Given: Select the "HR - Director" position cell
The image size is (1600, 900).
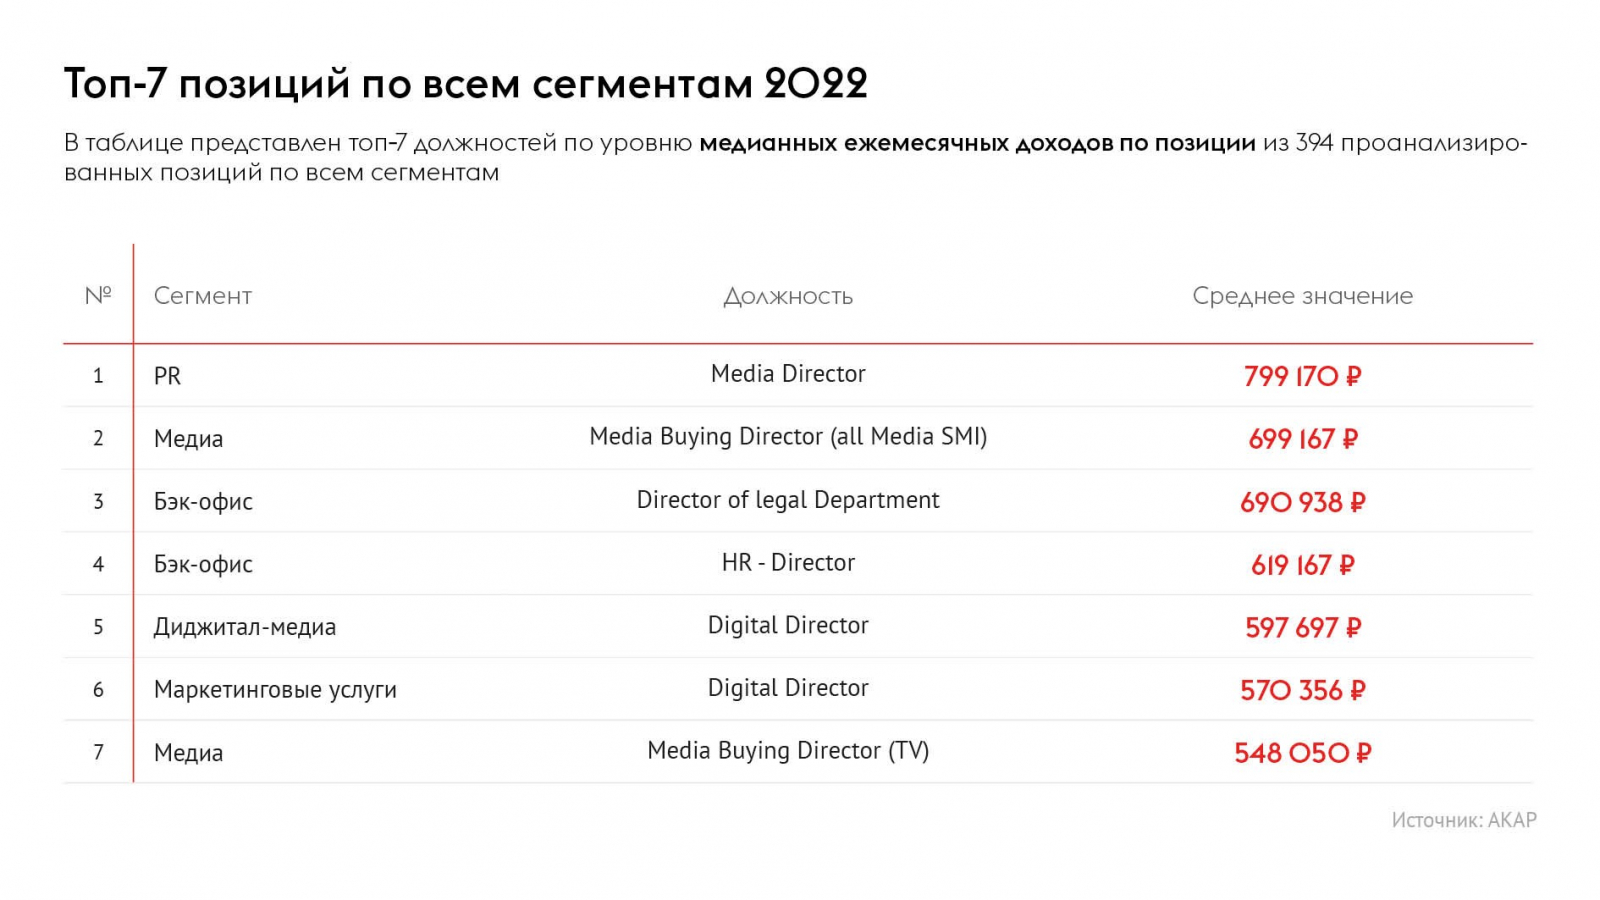Looking at the screenshot, I should click(788, 563).
